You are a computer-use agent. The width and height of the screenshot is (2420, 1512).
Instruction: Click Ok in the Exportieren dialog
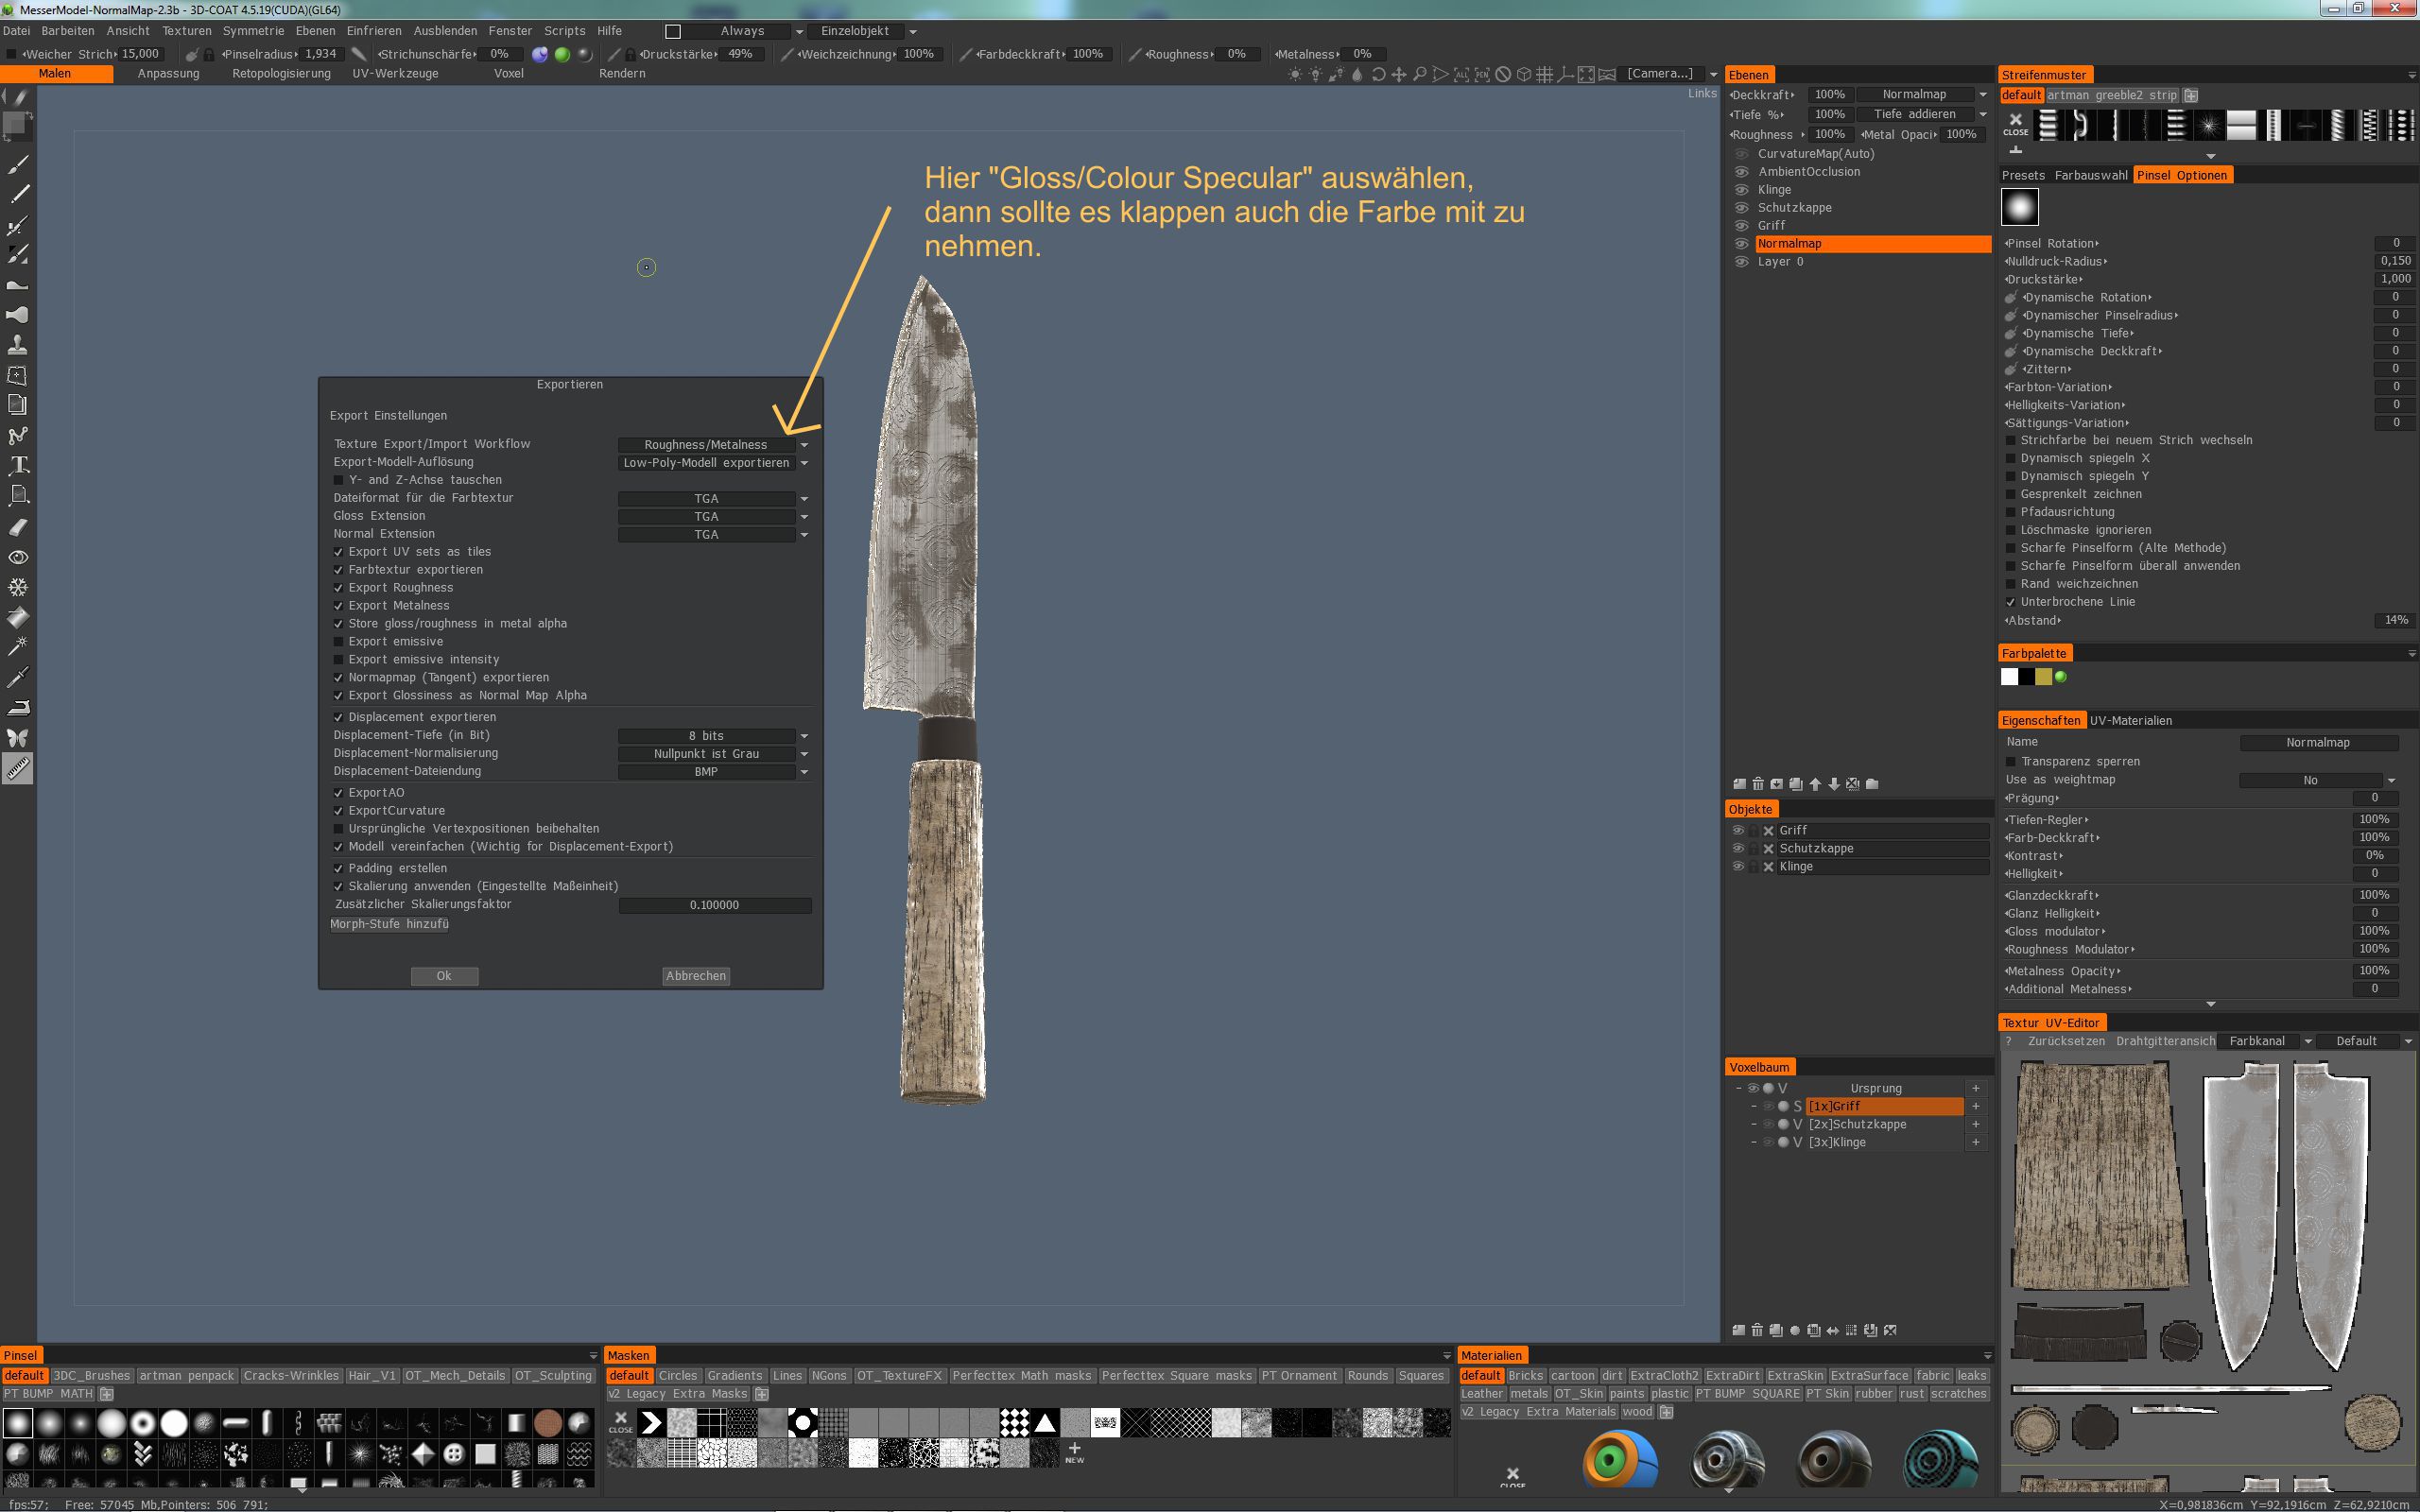(x=444, y=976)
